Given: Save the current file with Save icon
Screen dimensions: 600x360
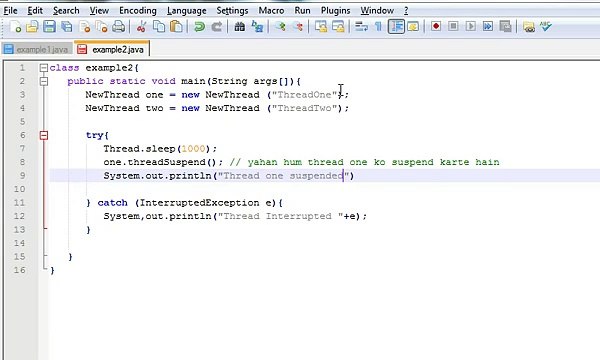Looking at the screenshot, I should tap(49, 26).
